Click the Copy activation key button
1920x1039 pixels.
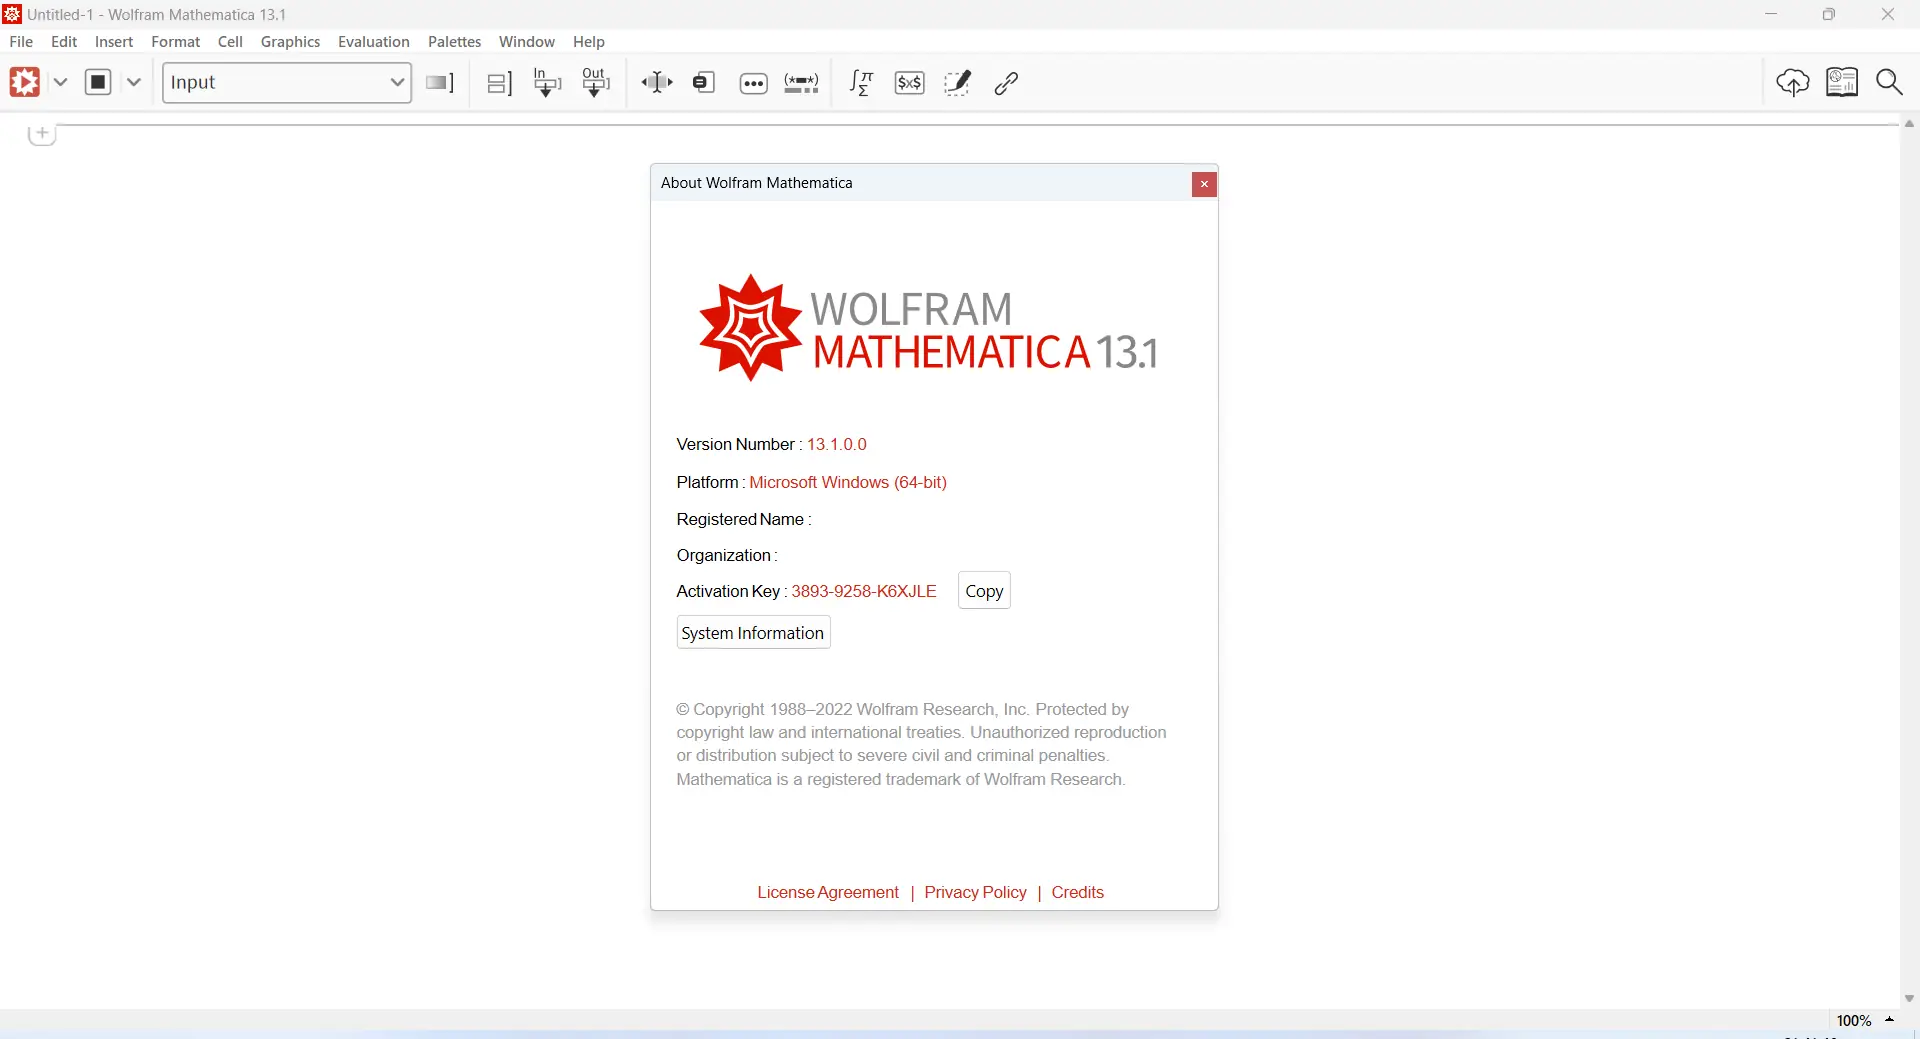984,592
